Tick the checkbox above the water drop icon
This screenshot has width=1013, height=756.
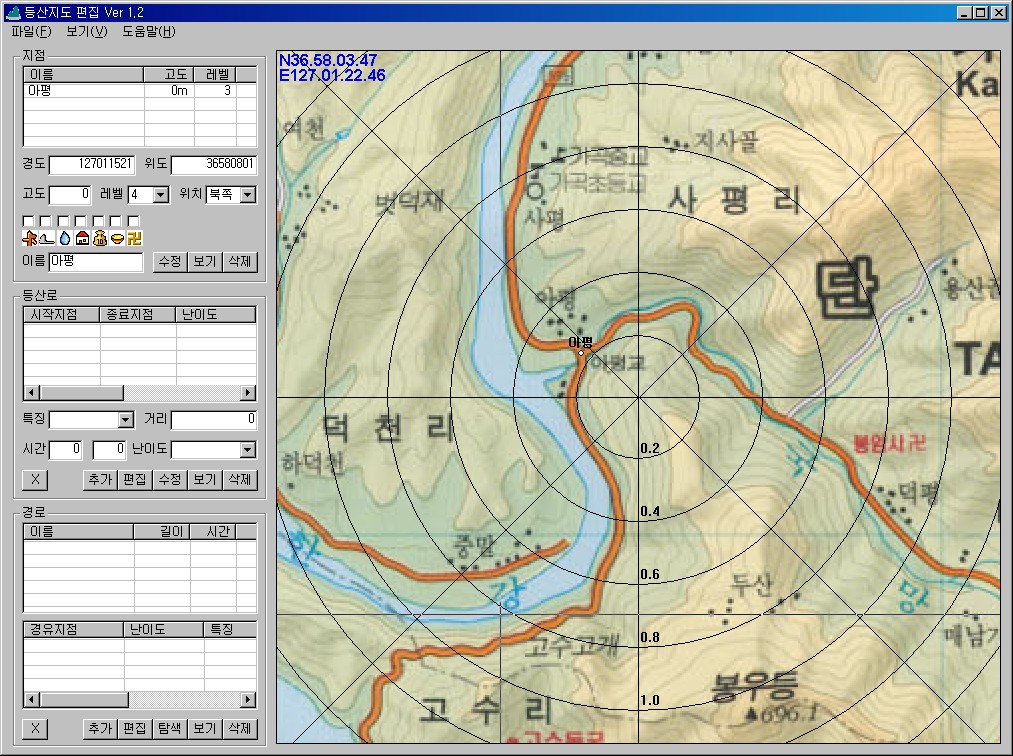tap(63, 221)
